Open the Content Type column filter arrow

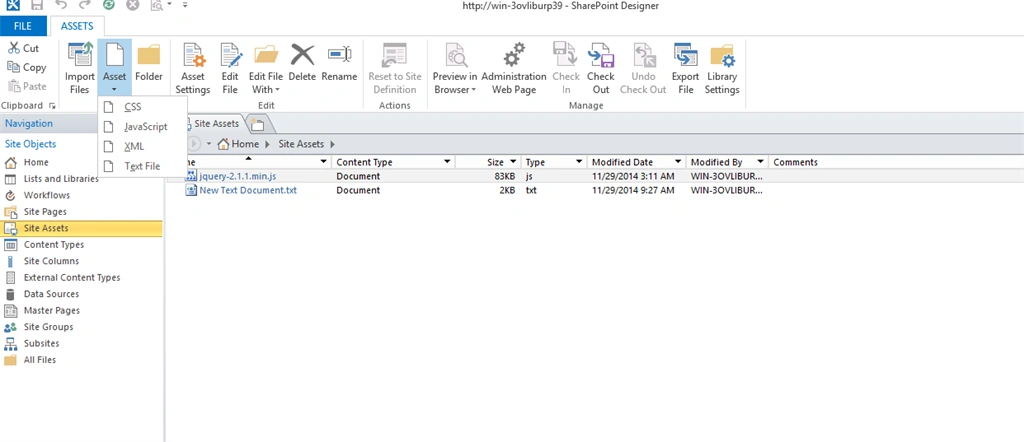447,162
